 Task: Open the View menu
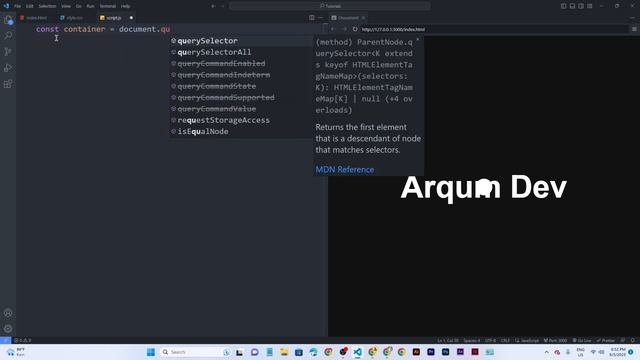(x=66, y=6)
